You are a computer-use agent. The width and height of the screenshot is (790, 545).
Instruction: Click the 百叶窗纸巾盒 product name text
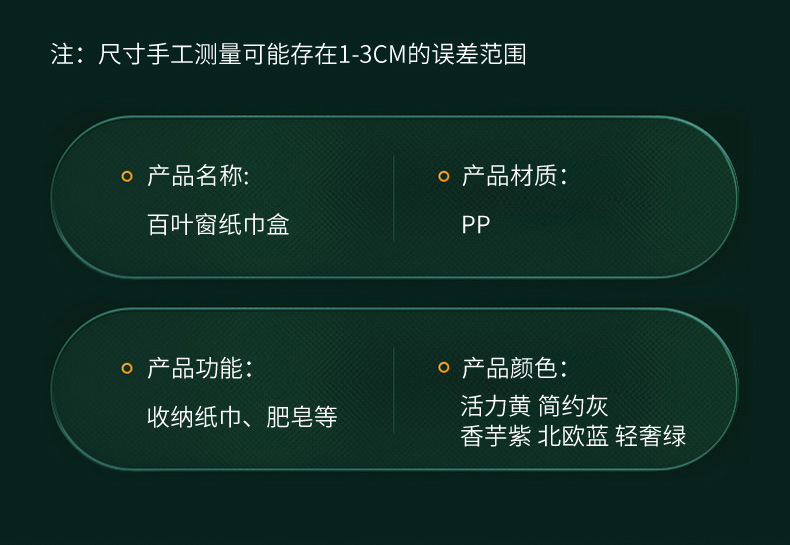[x=218, y=225]
